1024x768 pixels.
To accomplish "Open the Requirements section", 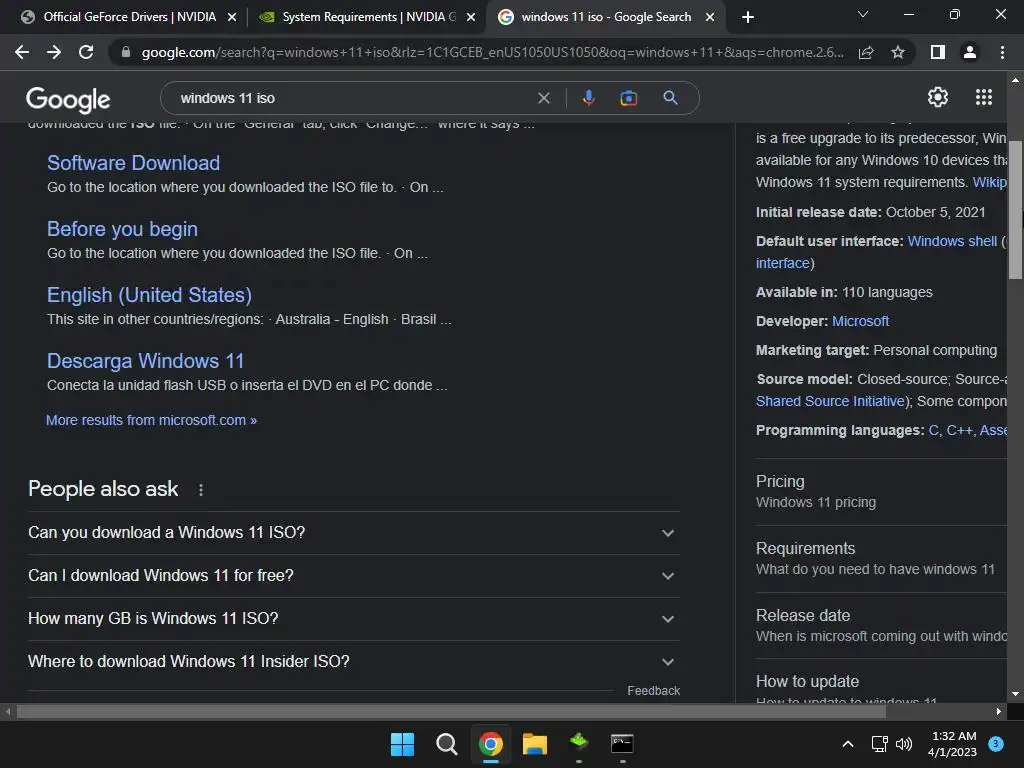I will point(881,558).
